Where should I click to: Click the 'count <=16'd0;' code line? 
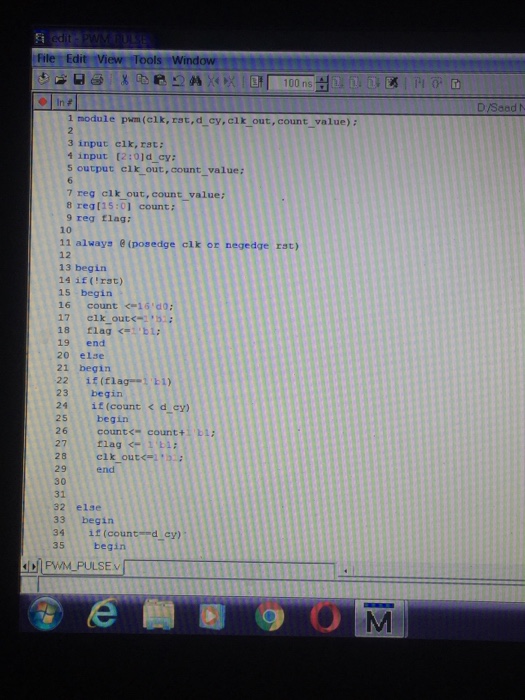(130, 306)
